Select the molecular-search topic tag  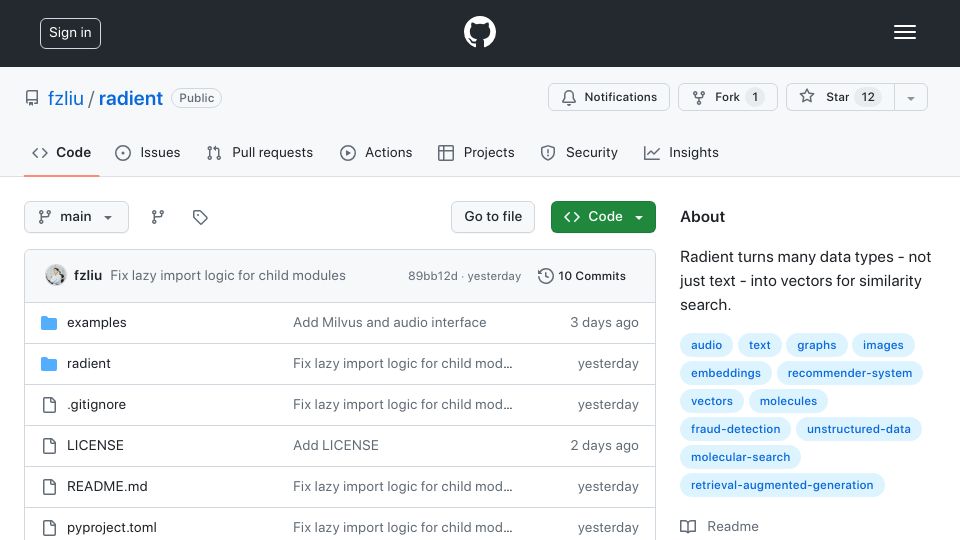pos(740,457)
